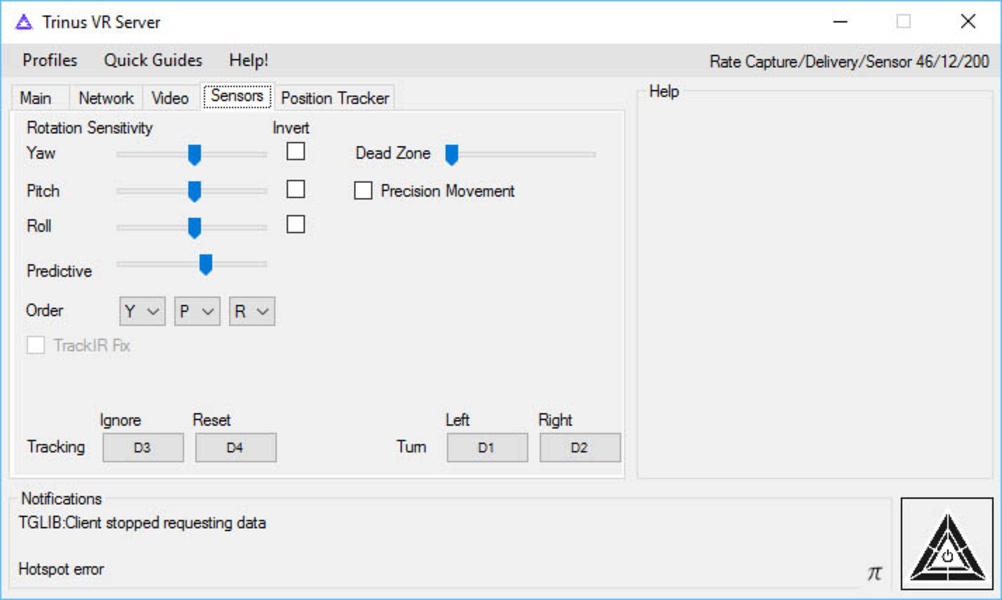
Task: Open the Help! menu
Action: (x=248, y=61)
